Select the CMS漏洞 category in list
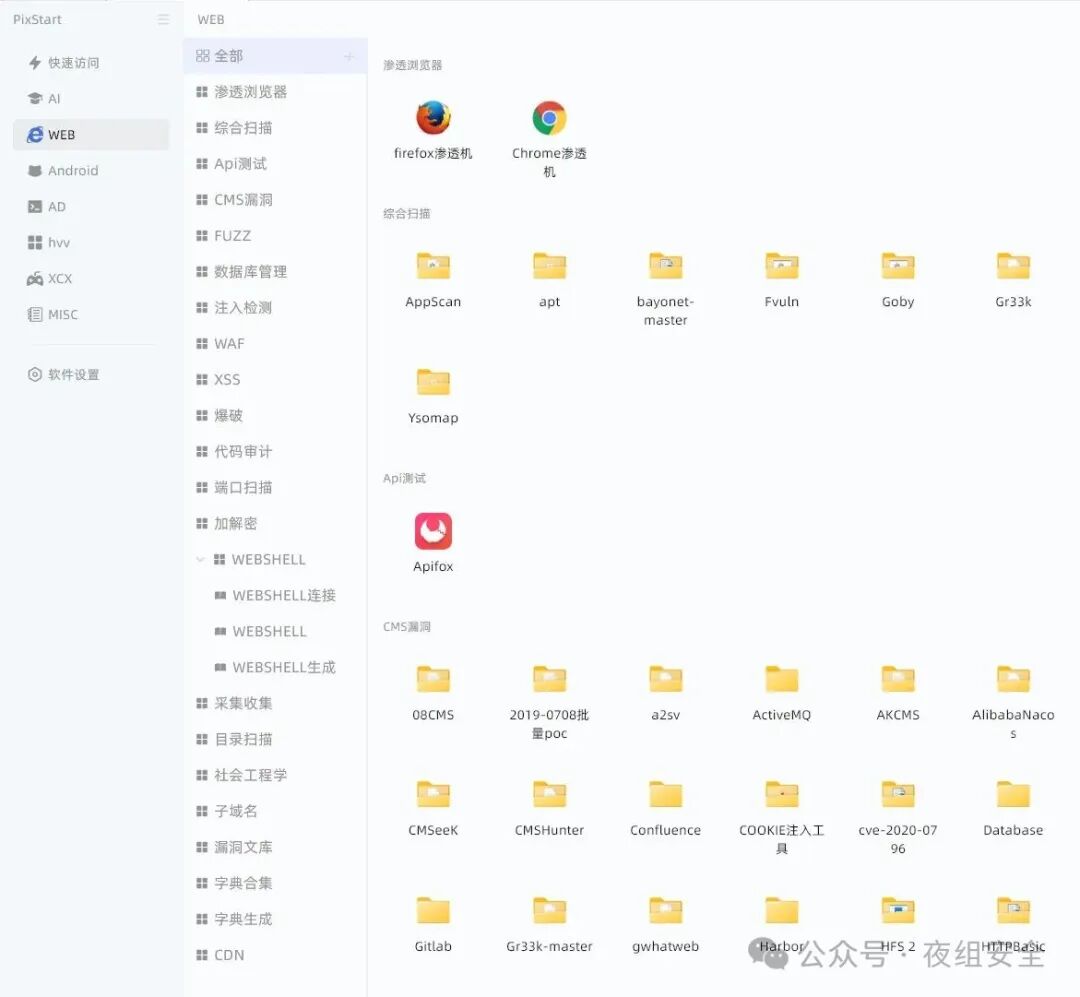This screenshot has height=997, width=1080. point(276,200)
